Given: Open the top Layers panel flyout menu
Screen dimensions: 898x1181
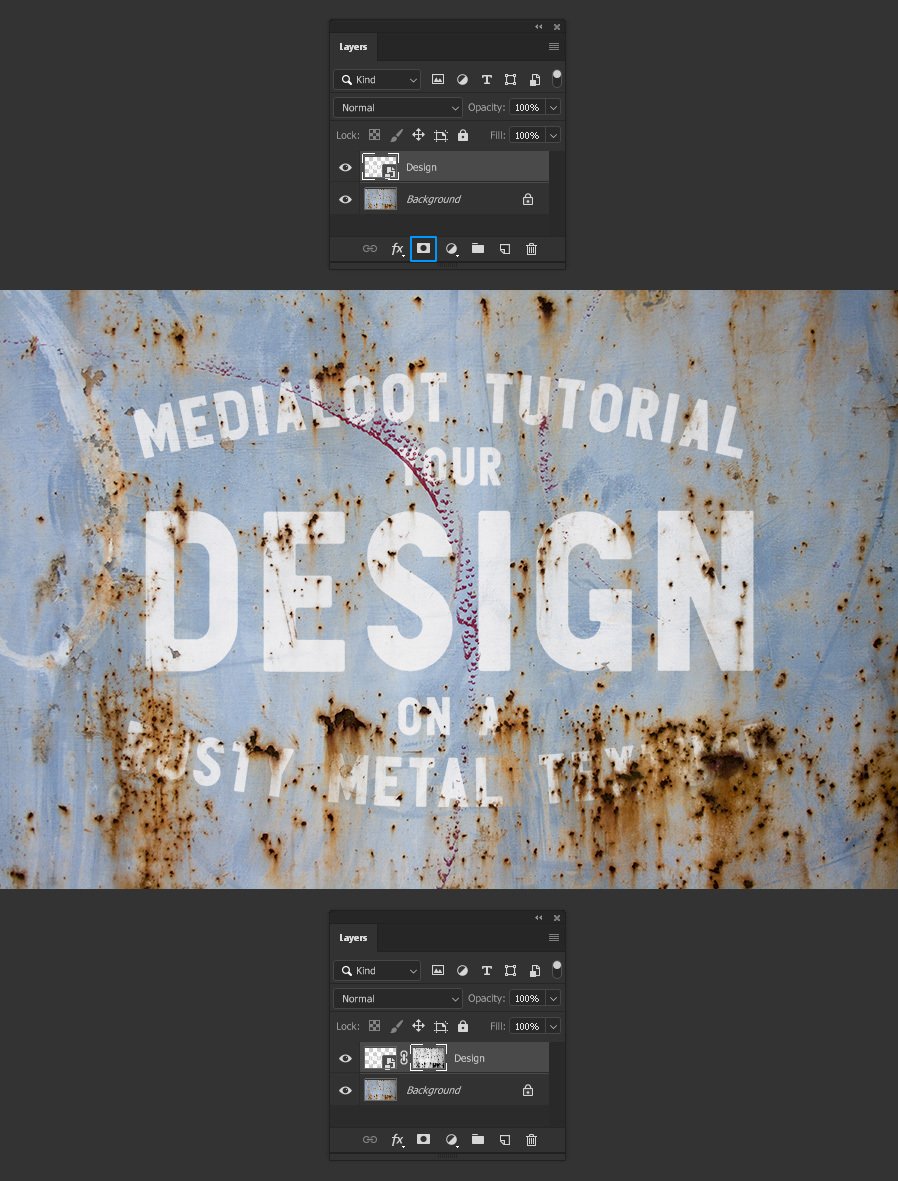Looking at the screenshot, I should pos(554,47).
